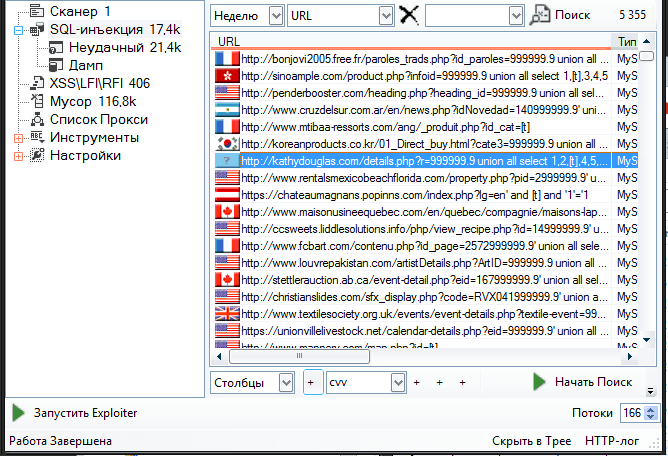Expand the Инструменты tree branch
Viewport: 668px width, 456px height.
pos(18,138)
